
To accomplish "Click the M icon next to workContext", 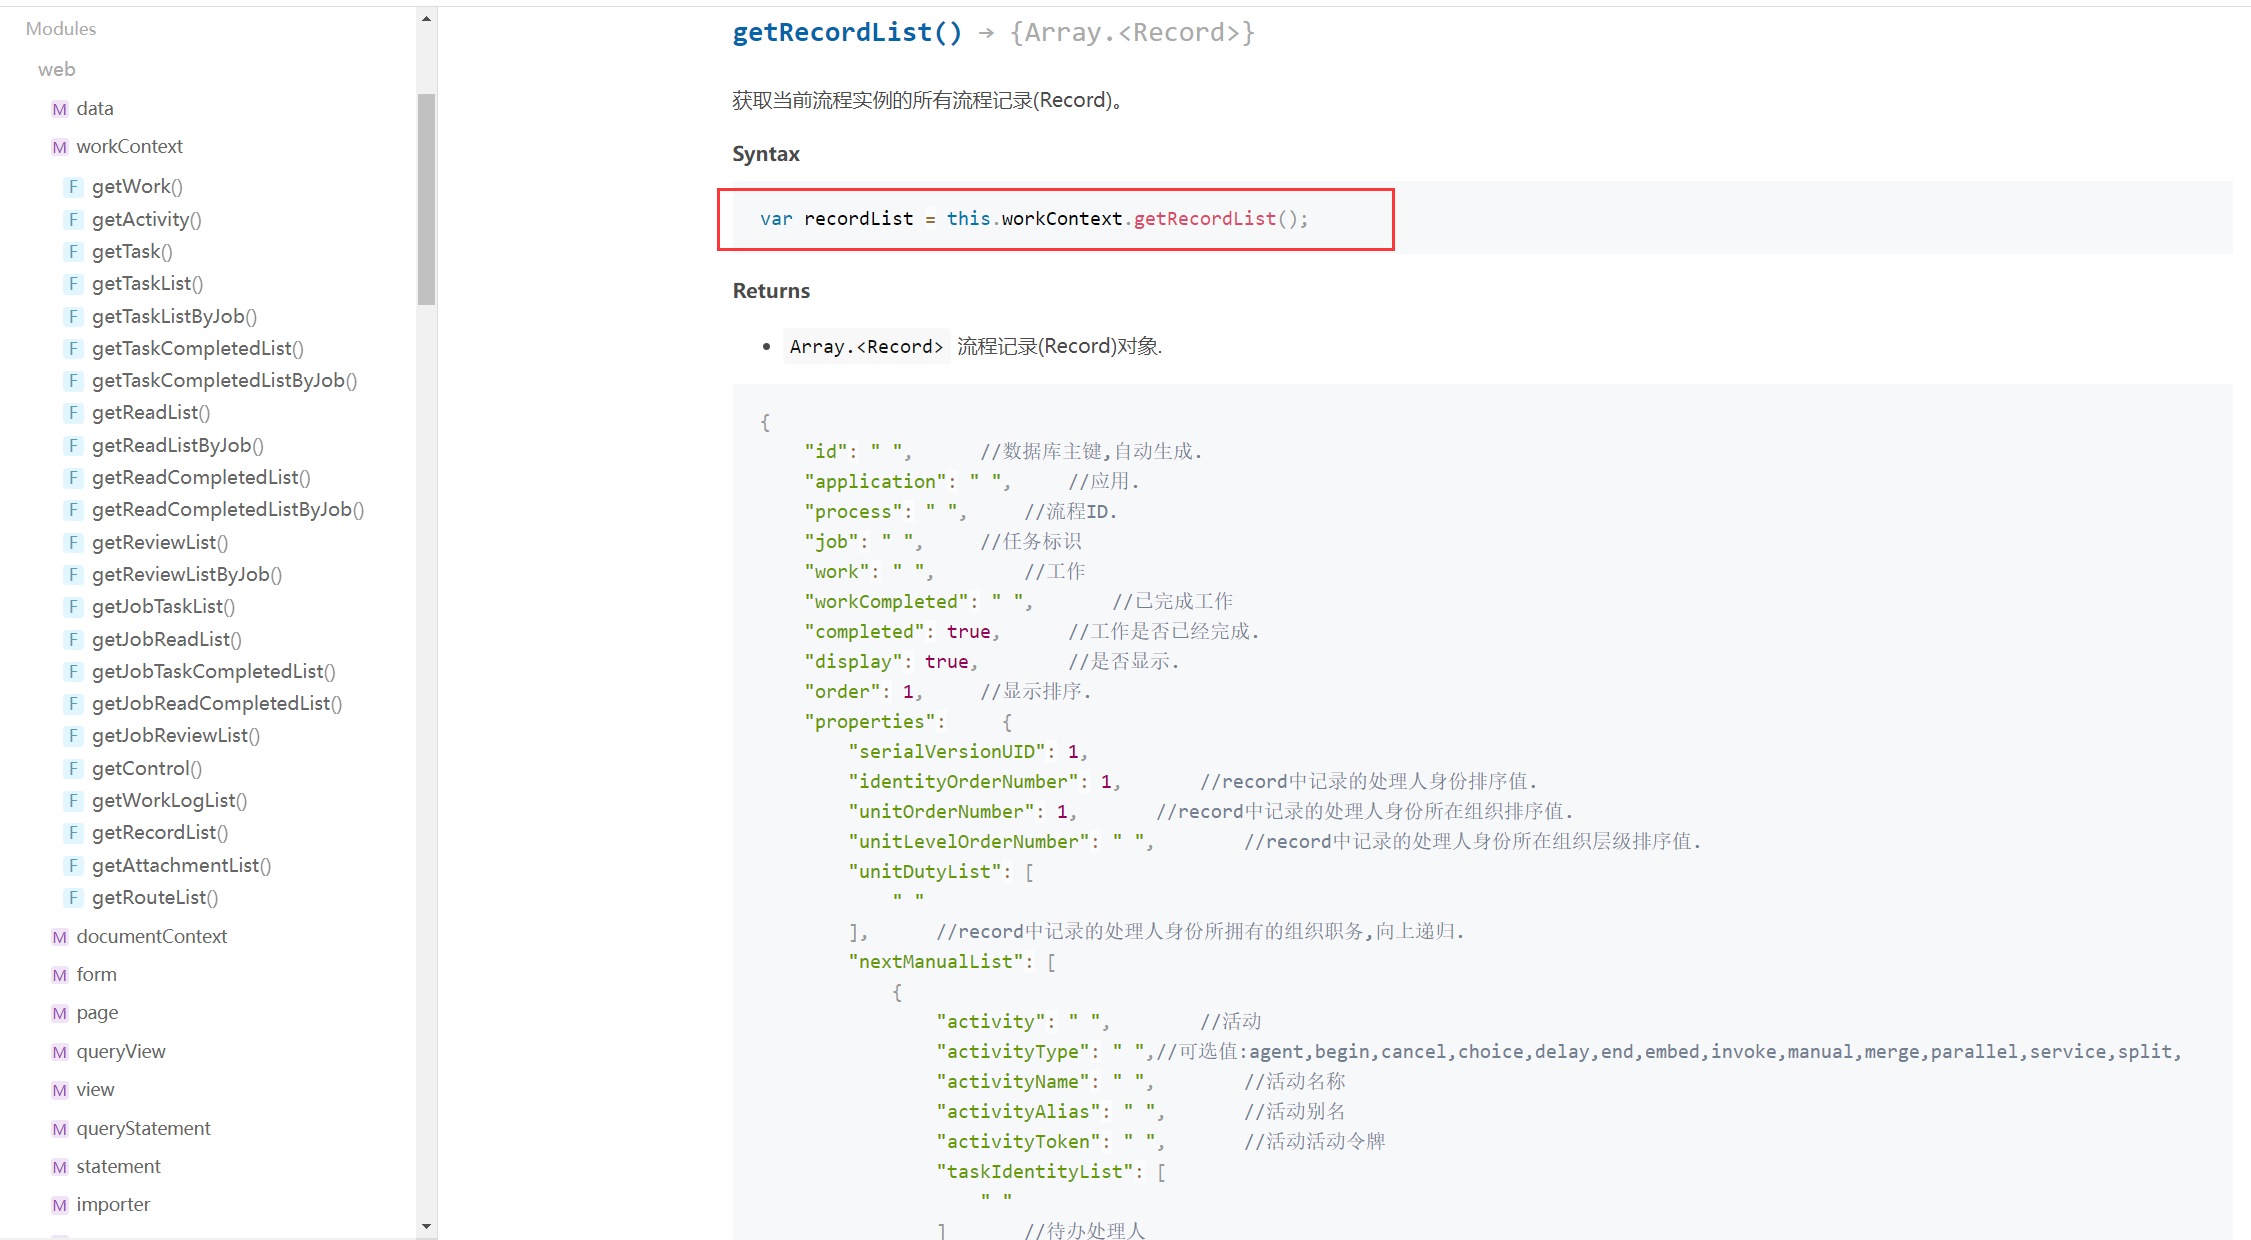I will pos(60,147).
